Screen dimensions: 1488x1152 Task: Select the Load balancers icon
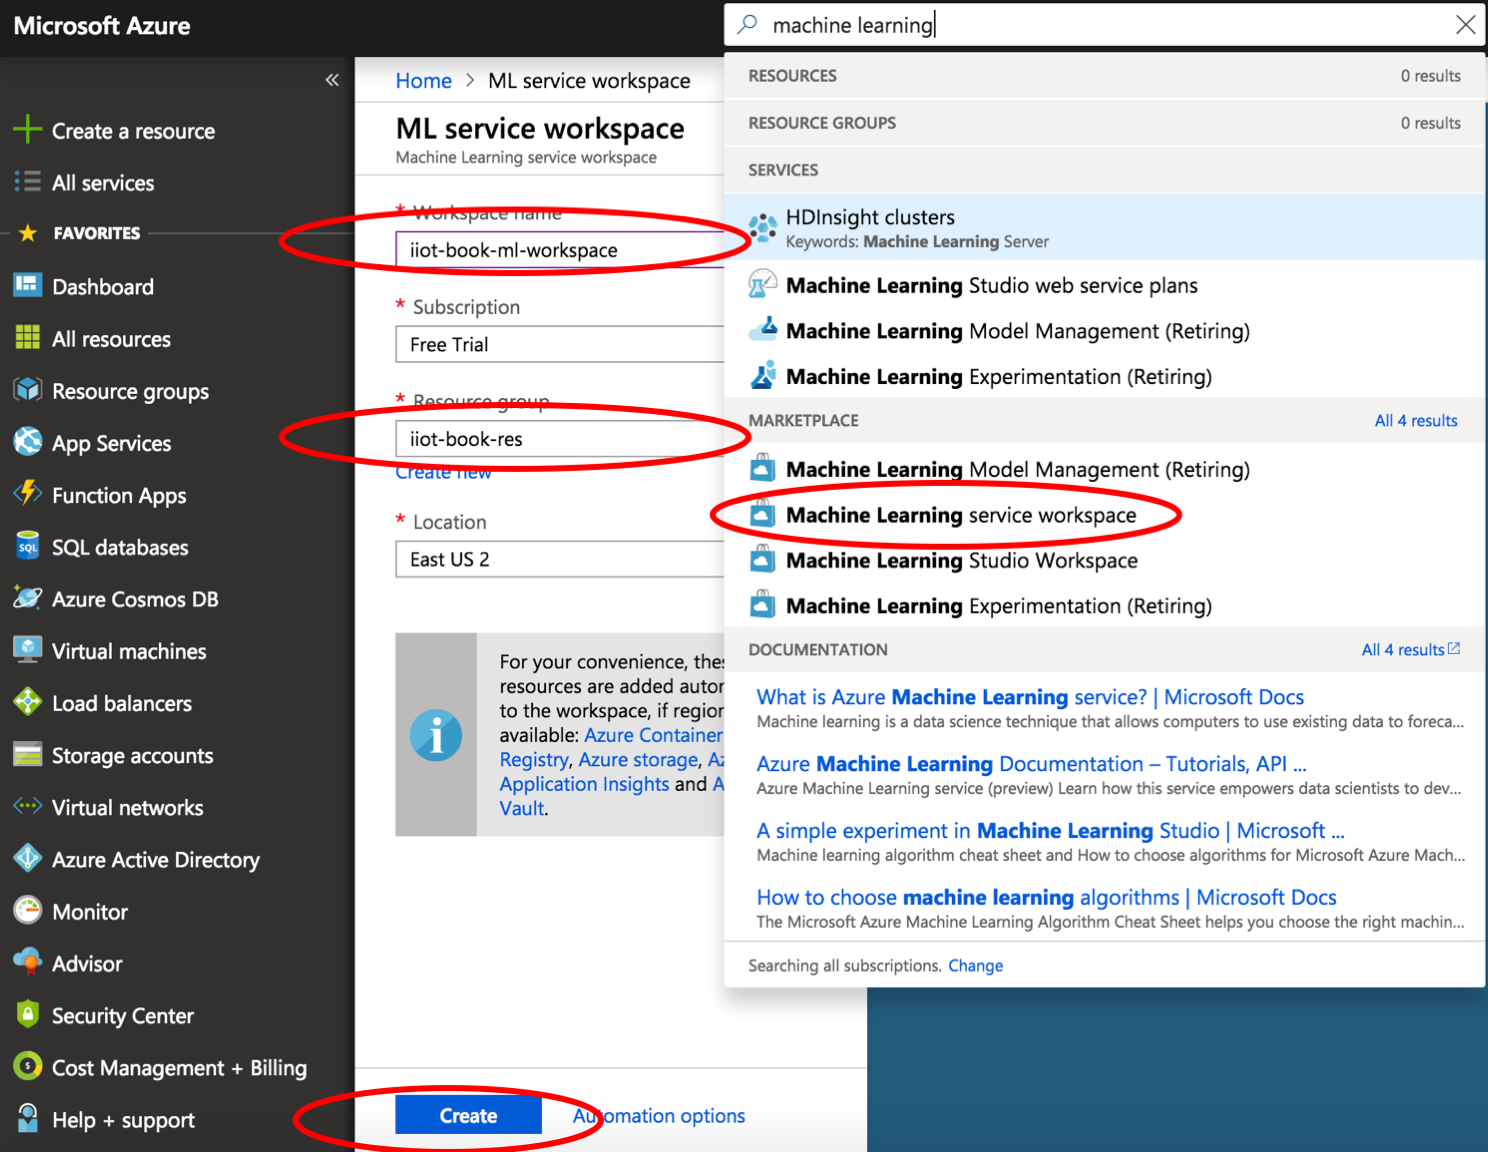27,702
